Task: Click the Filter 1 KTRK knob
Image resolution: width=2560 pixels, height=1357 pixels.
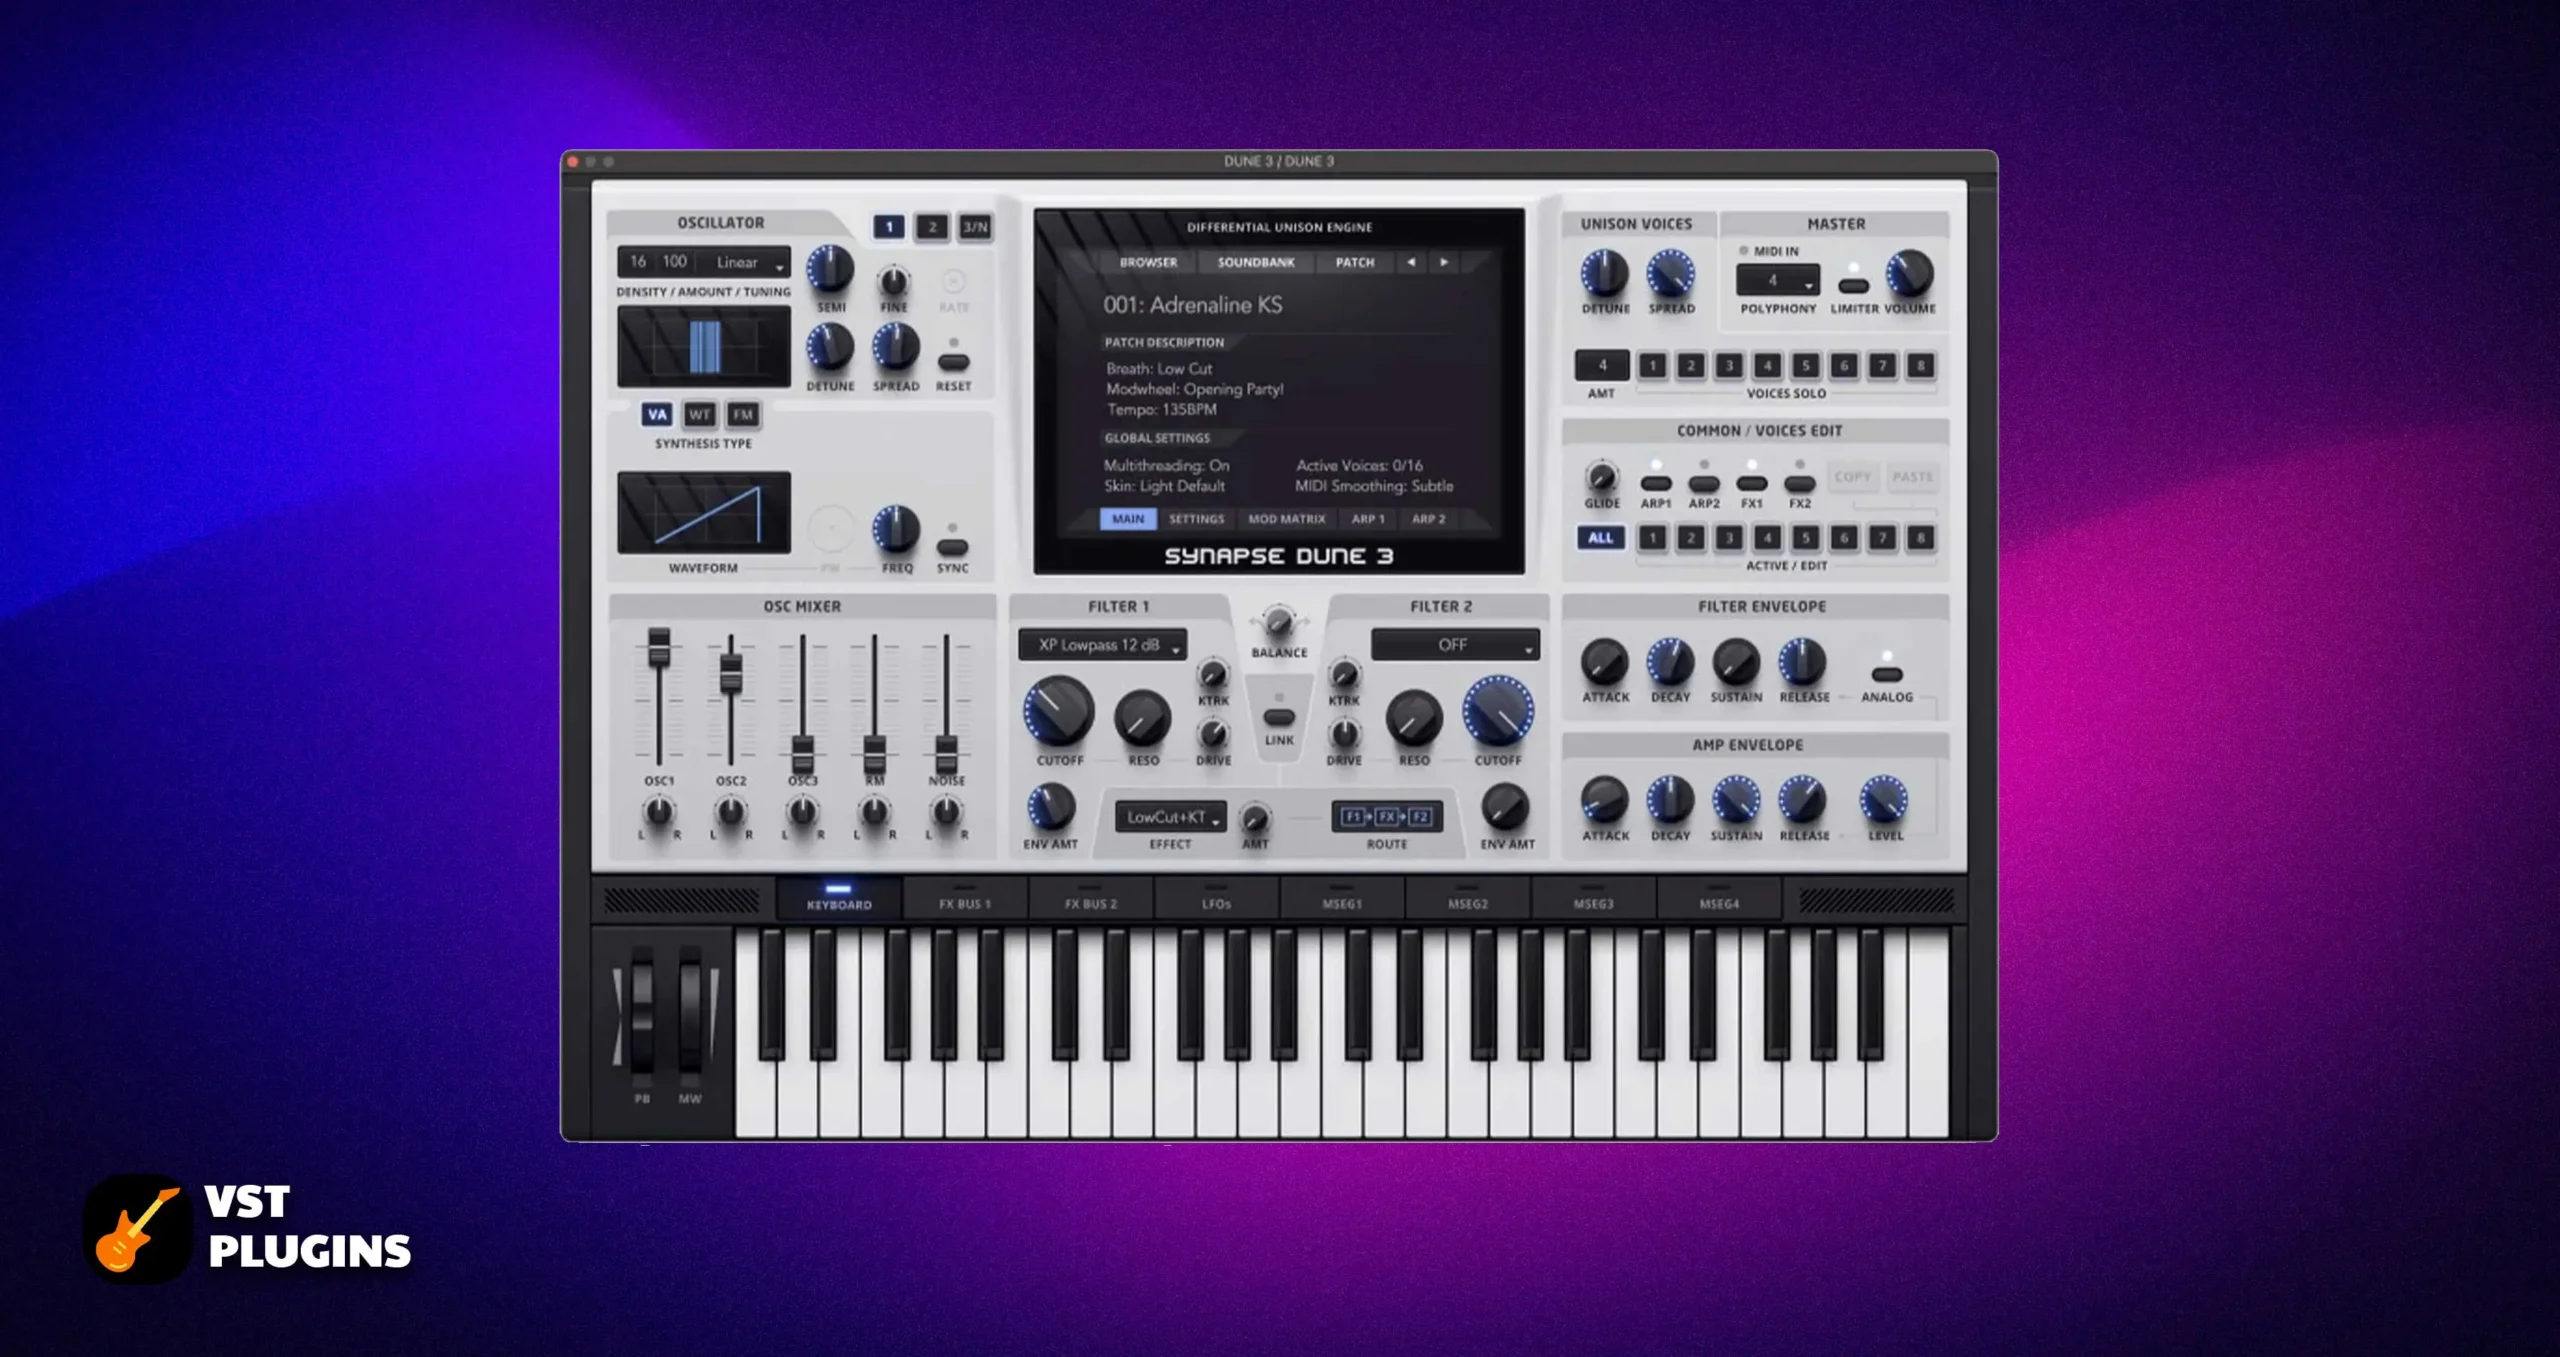Action: (x=1213, y=675)
